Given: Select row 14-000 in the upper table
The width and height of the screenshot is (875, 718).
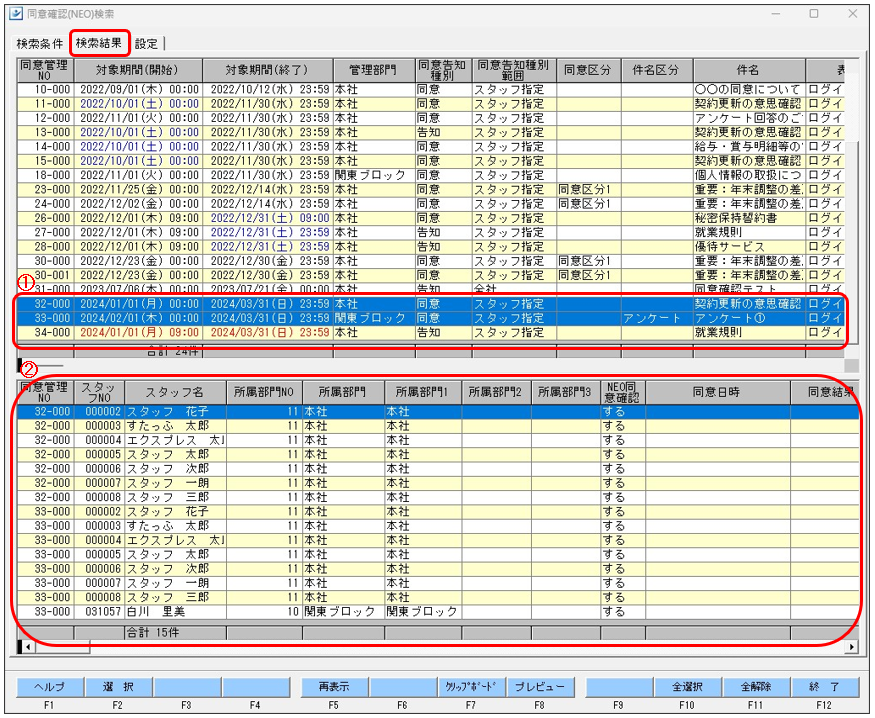Looking at the screenshot, I should [x=430, y=147].
